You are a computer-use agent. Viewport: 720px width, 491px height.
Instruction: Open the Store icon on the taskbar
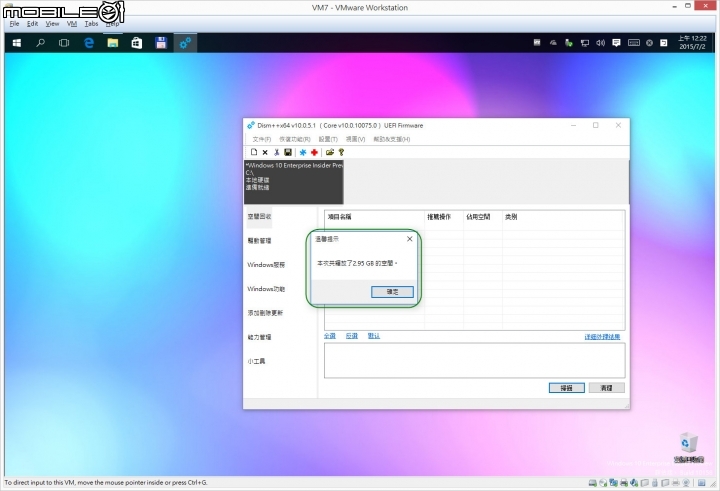tap(136, 43)
